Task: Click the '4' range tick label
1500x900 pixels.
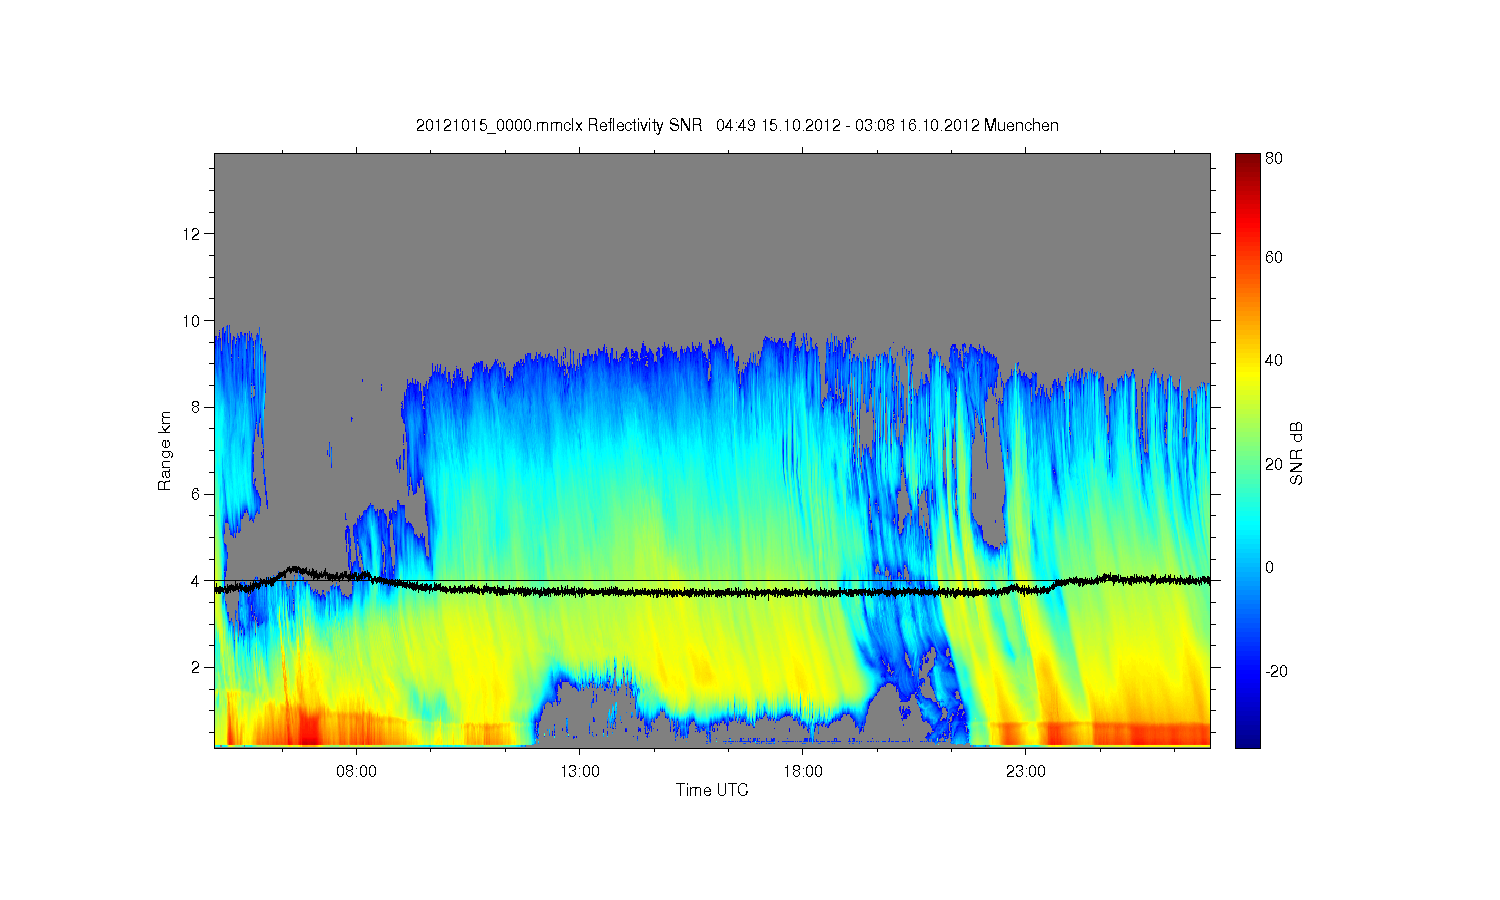Action: point(196,580)
